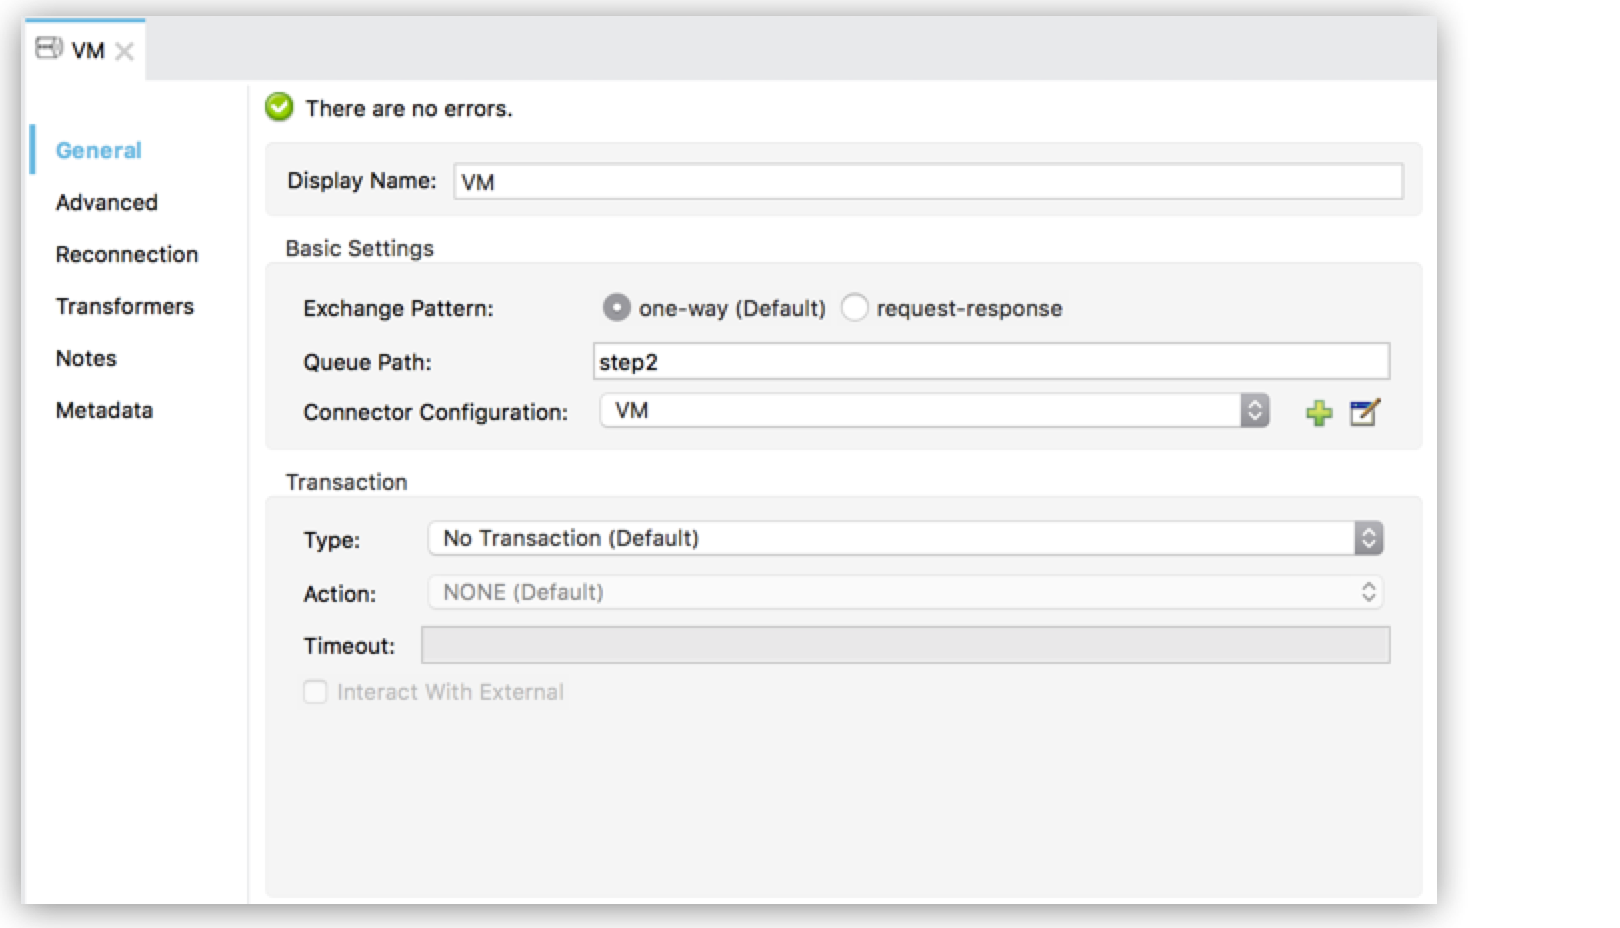
Task: Return to the General section
Action: 98,150
